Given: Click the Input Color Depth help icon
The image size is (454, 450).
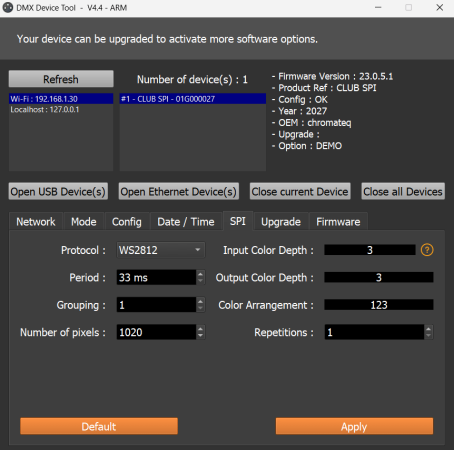Looking at the screenshot, I should pos(427,250).
